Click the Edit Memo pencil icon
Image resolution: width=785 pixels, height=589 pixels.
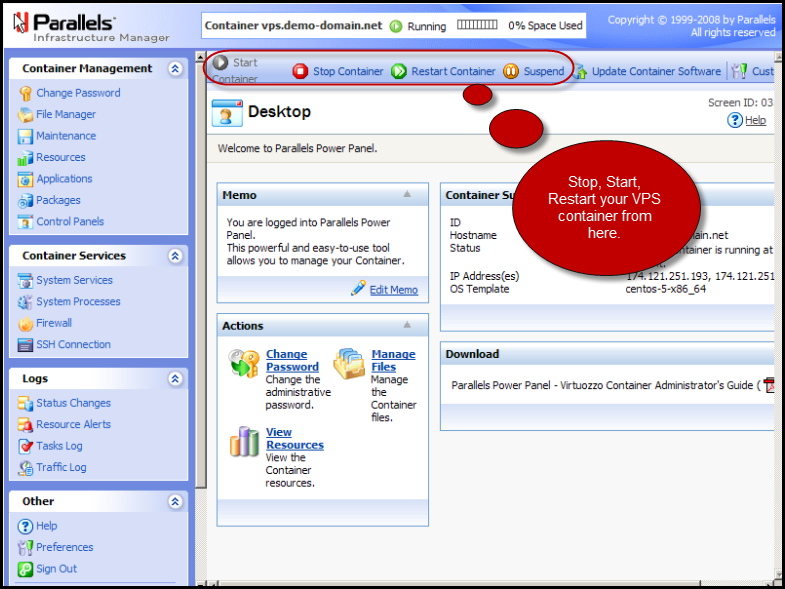tap(358, 288)
